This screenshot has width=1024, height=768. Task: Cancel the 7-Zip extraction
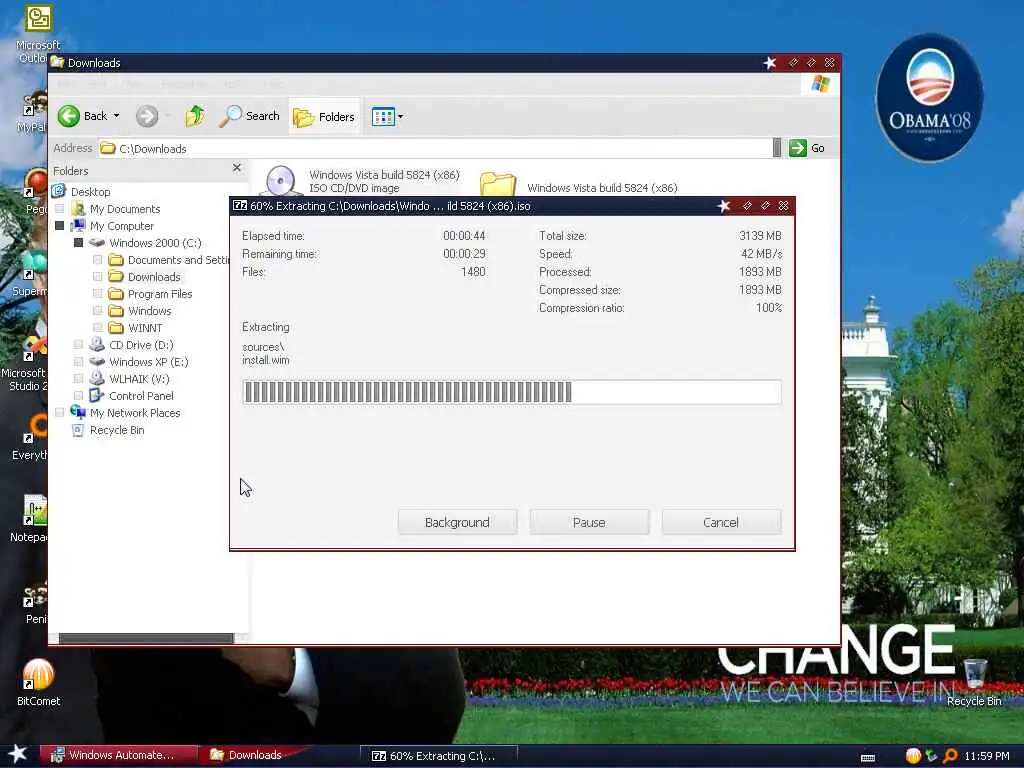pos(721,522)
